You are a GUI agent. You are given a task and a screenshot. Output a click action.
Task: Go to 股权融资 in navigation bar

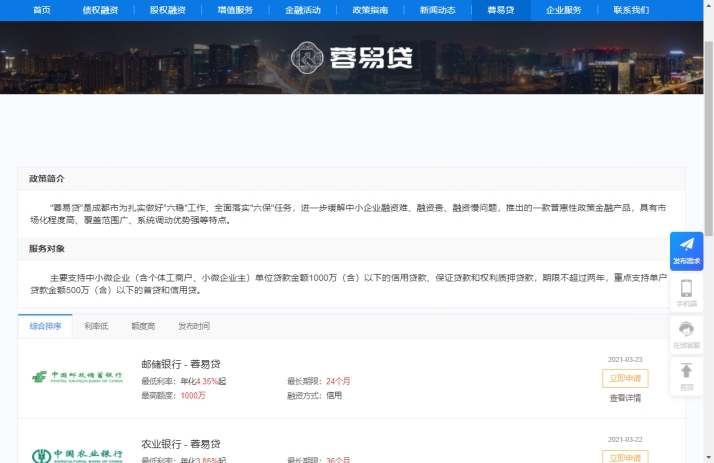pyautogui.click(x=167, y=10)
